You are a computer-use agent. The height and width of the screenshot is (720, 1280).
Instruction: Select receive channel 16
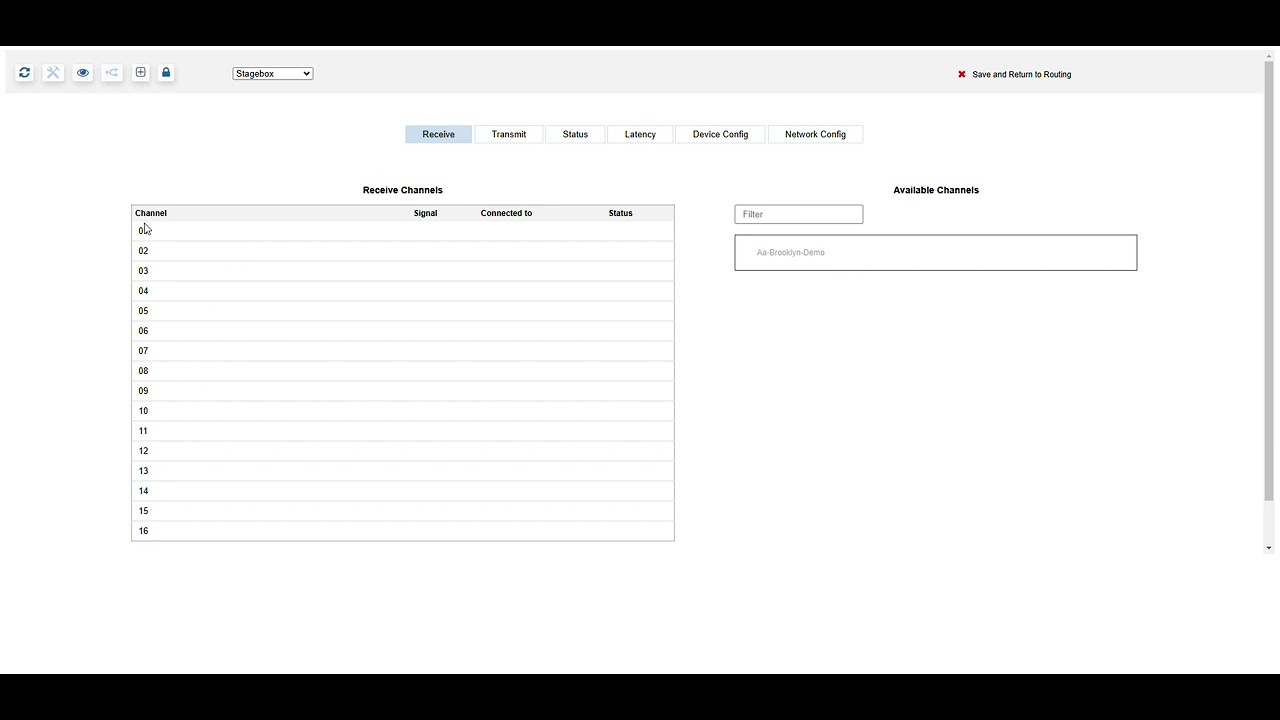[403, 531]
